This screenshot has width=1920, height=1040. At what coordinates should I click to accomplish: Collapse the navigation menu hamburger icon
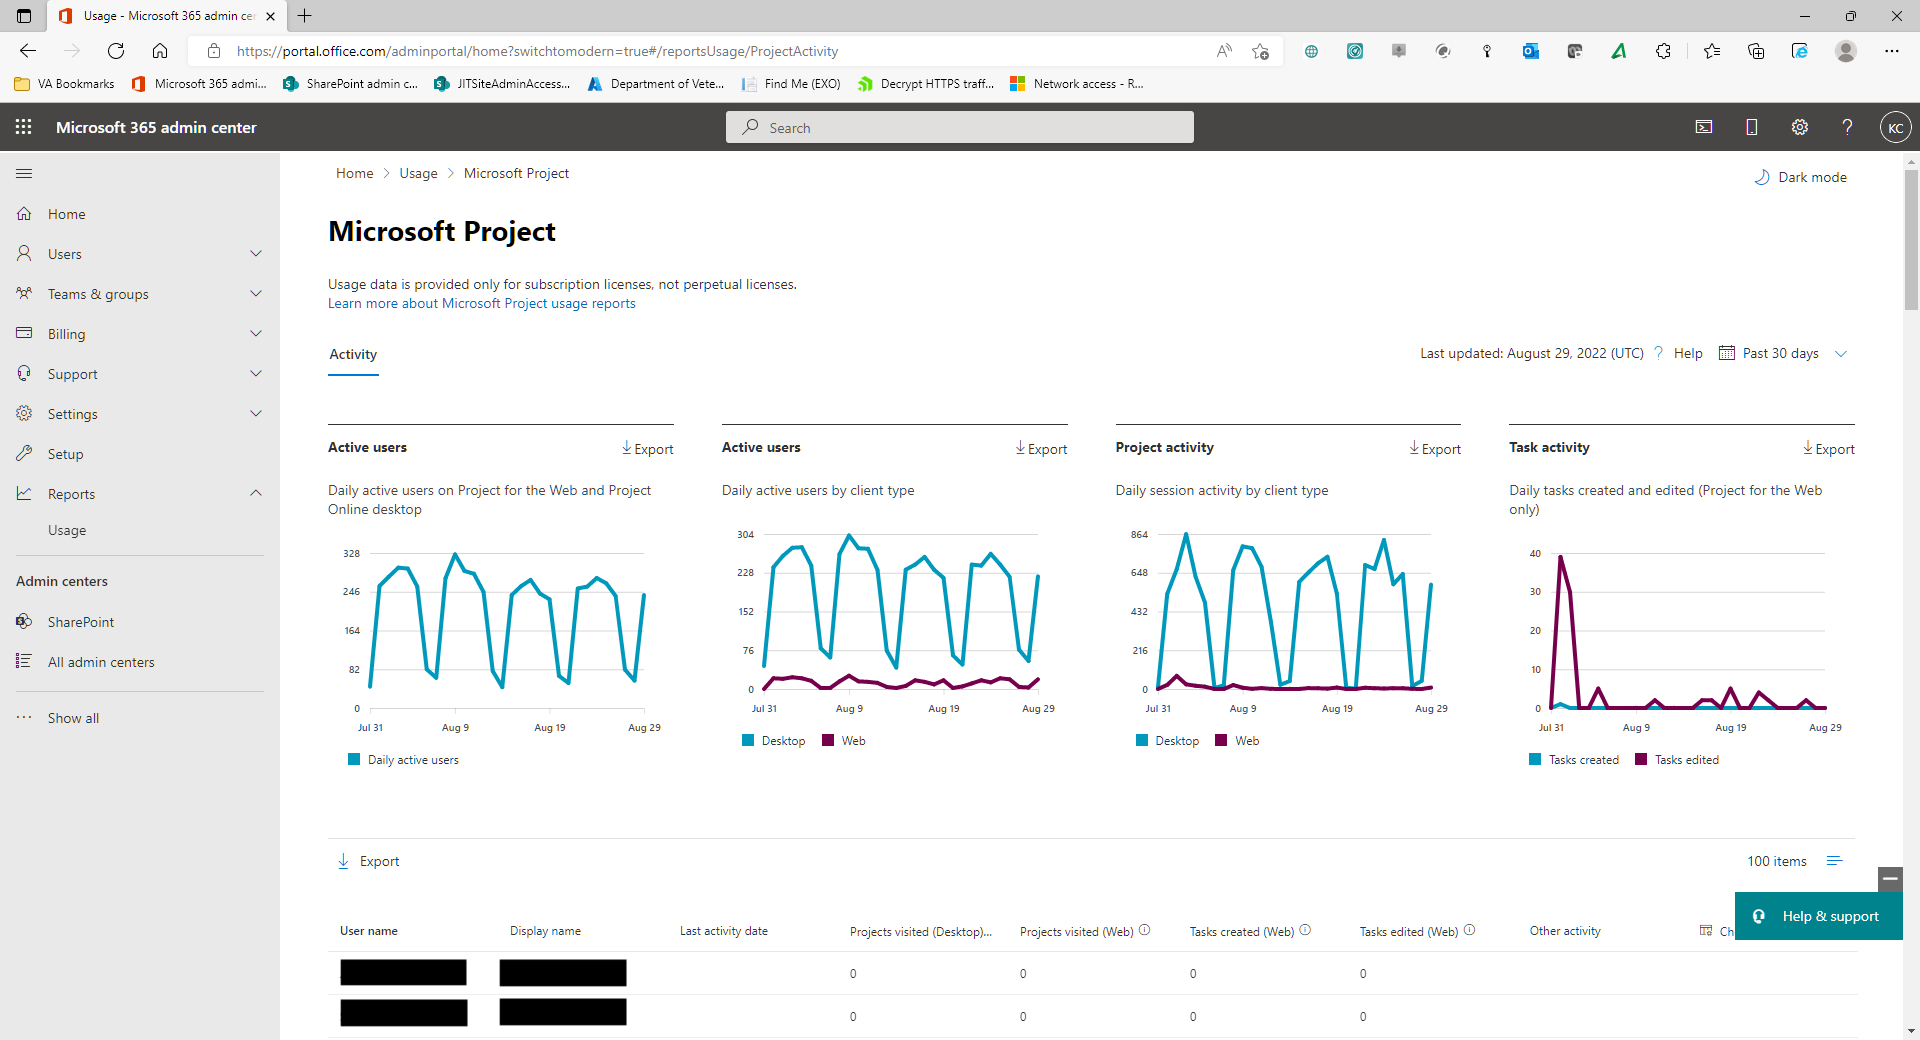pyautogui.click(x=24, y=174)
